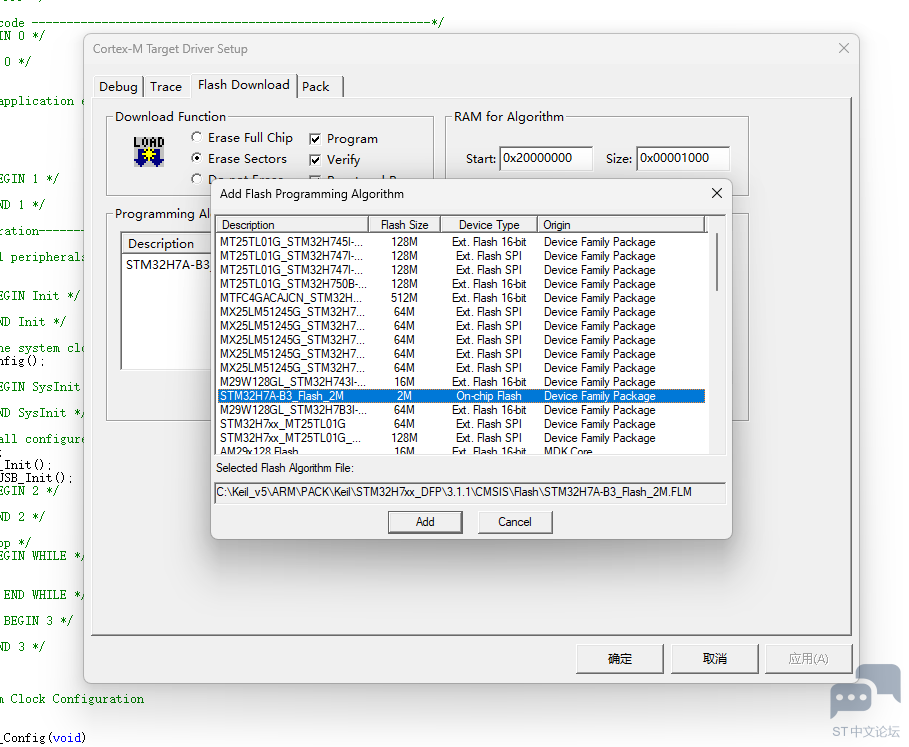Open the Flash Download tab
This screenshot has height=747, width=909.
click(243, 85)
